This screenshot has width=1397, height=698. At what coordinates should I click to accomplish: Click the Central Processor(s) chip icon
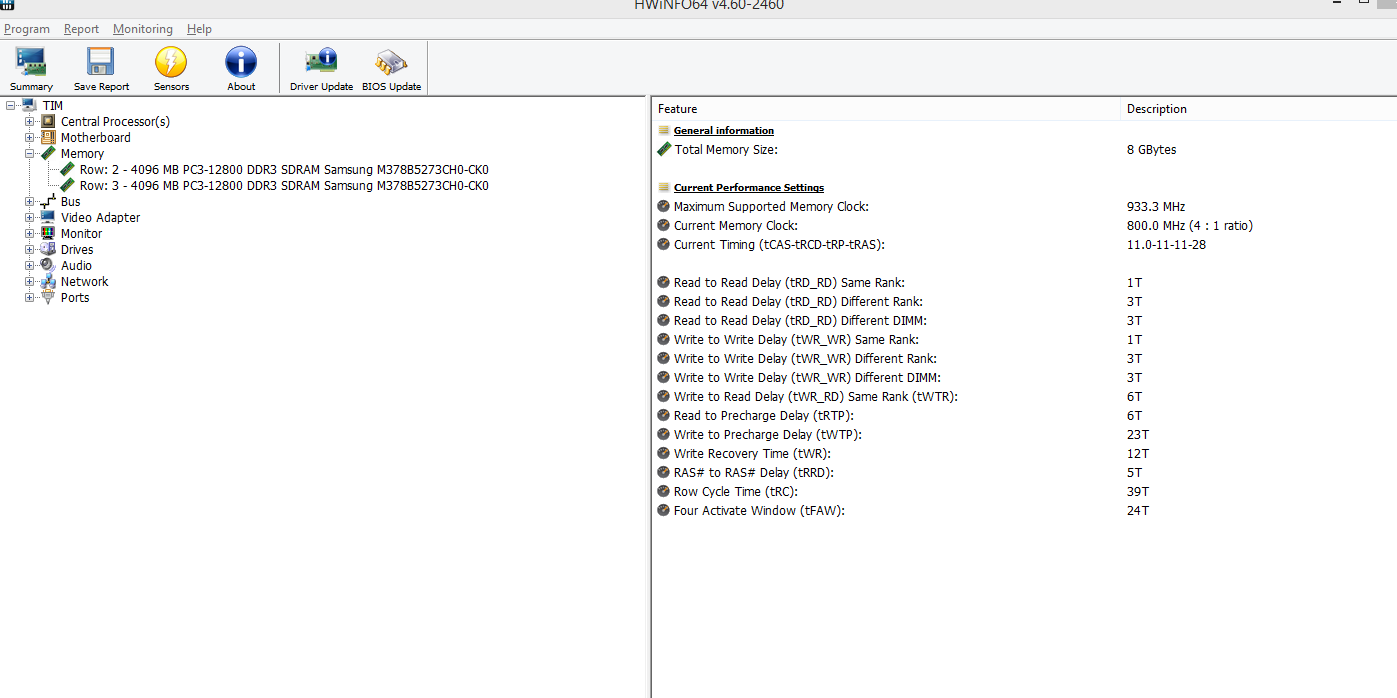[48, 121]
